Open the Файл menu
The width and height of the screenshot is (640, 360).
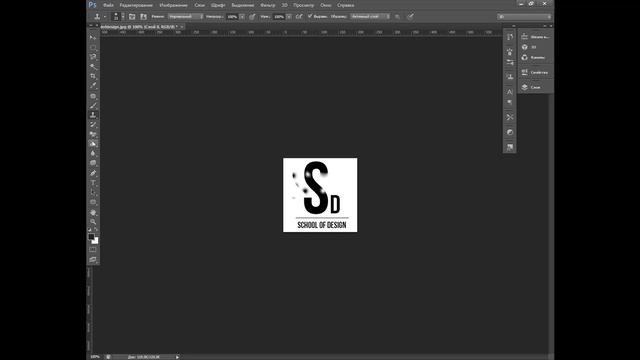click(x=108, y=5)
